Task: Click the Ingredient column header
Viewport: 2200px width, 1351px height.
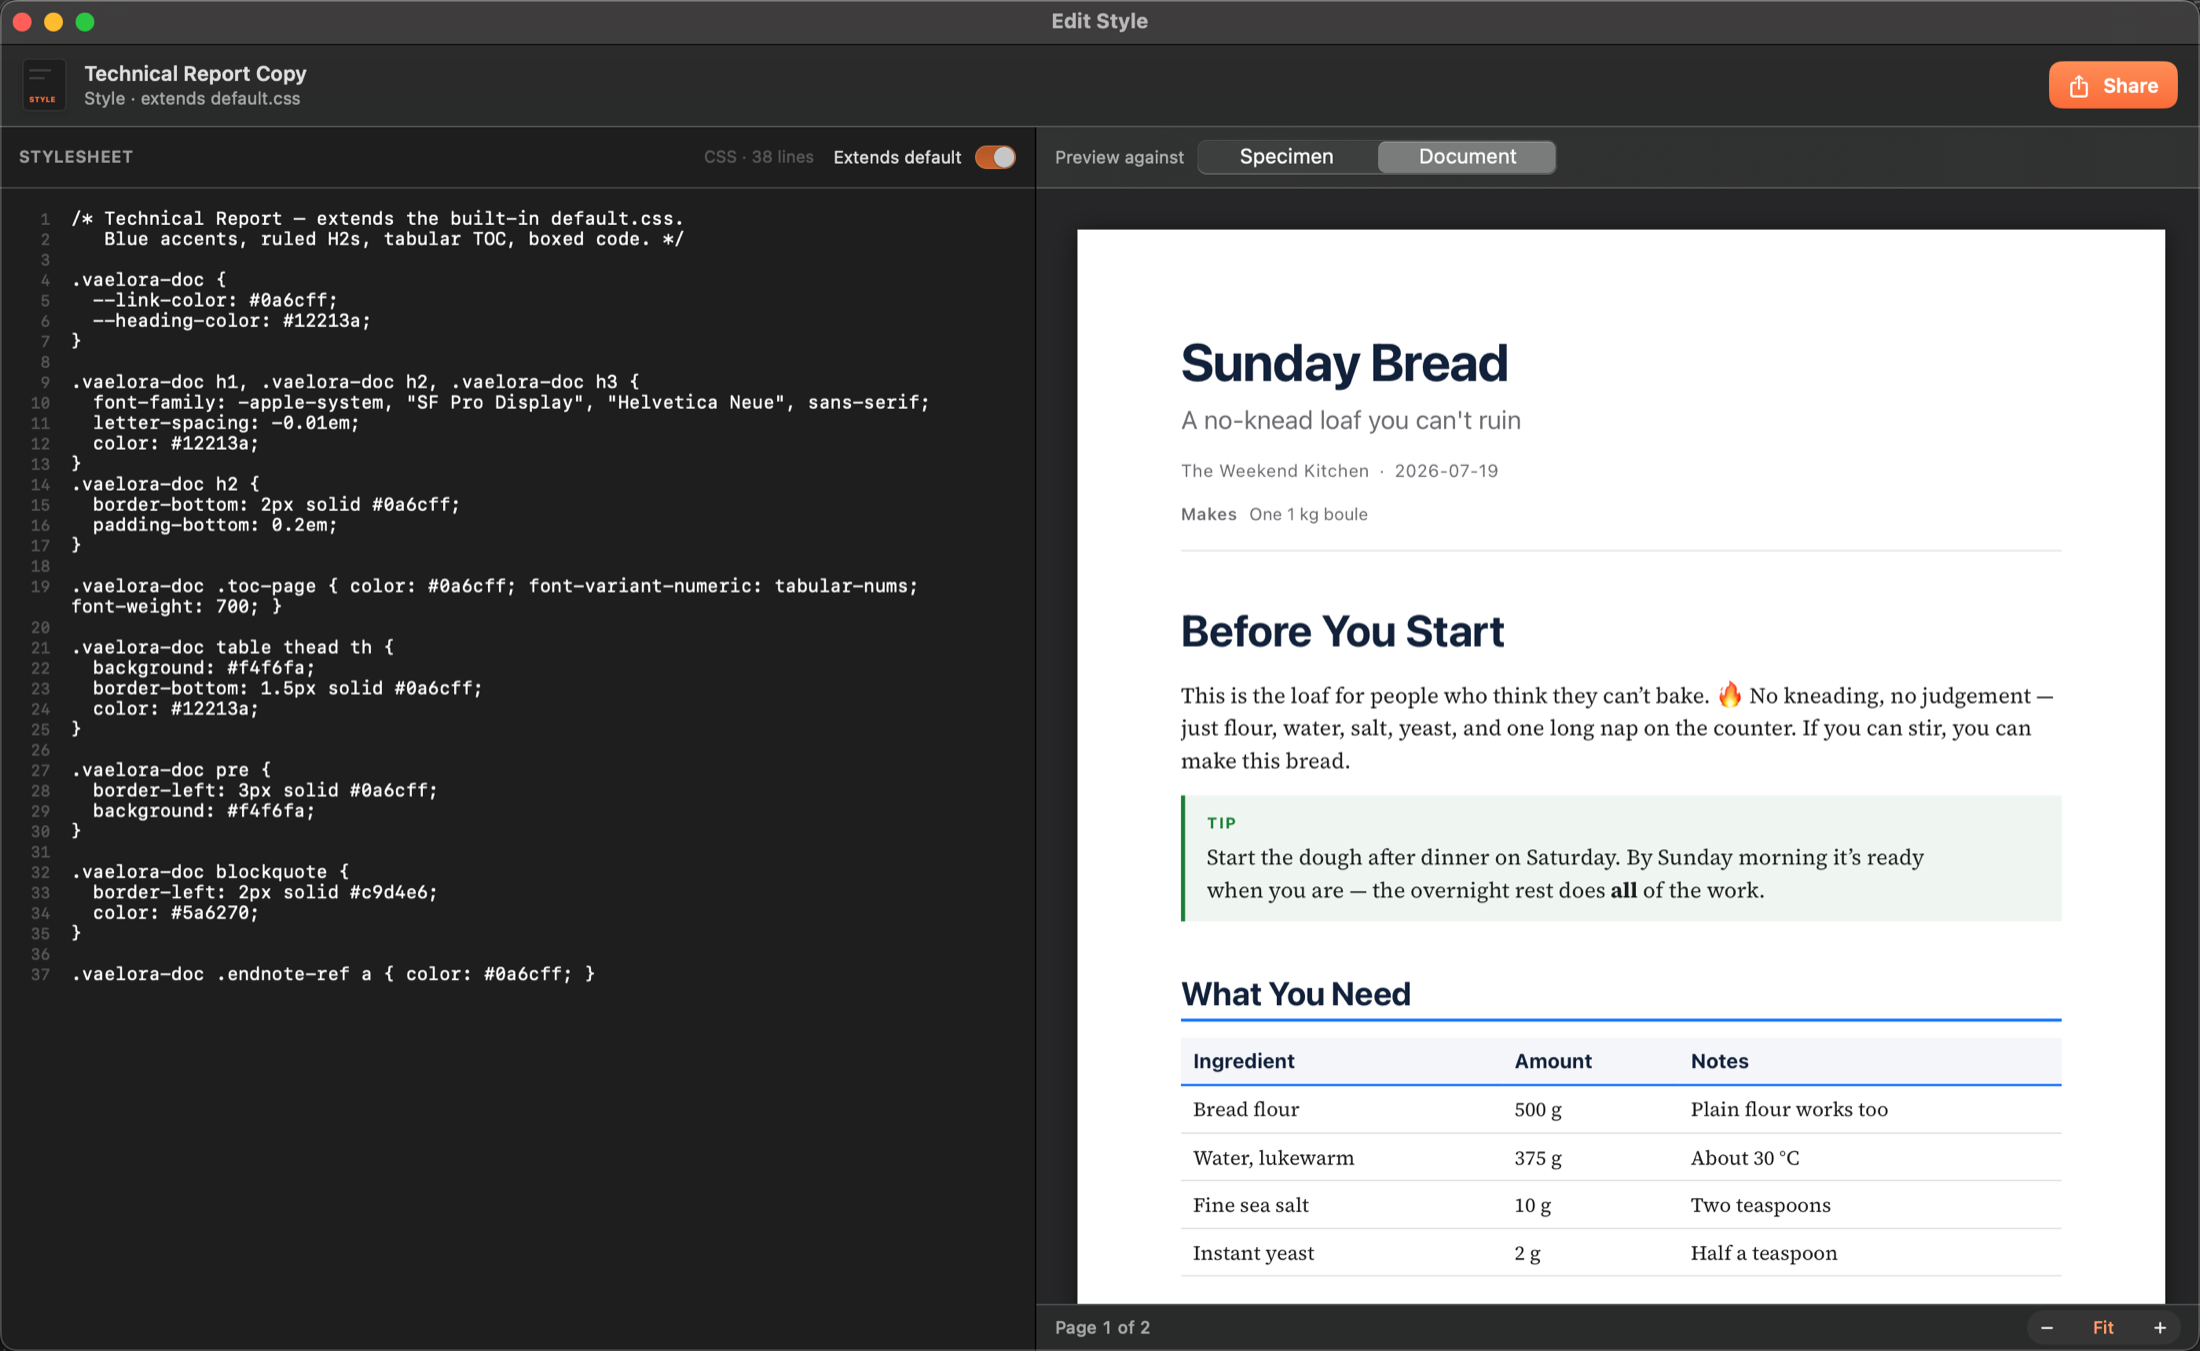Action: coord(1243,1061)
